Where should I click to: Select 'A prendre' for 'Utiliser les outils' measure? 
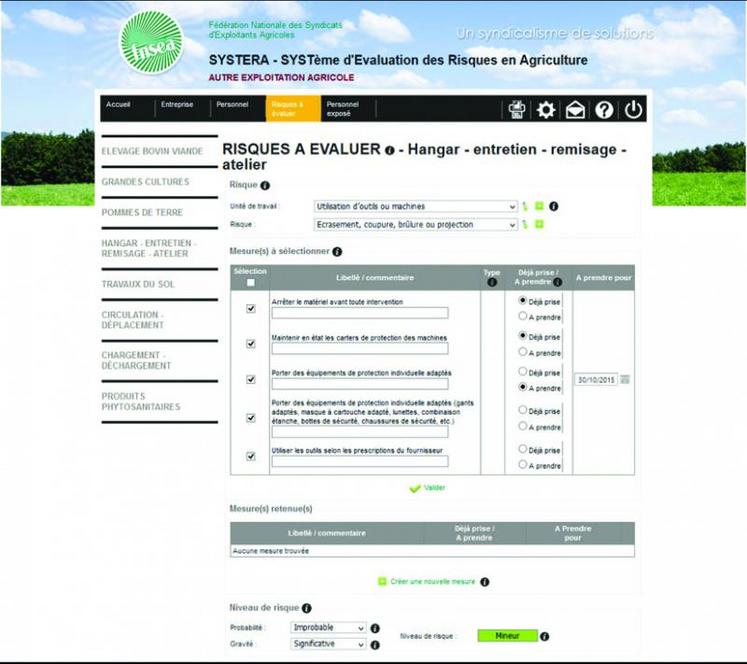(x=523, y=465)
